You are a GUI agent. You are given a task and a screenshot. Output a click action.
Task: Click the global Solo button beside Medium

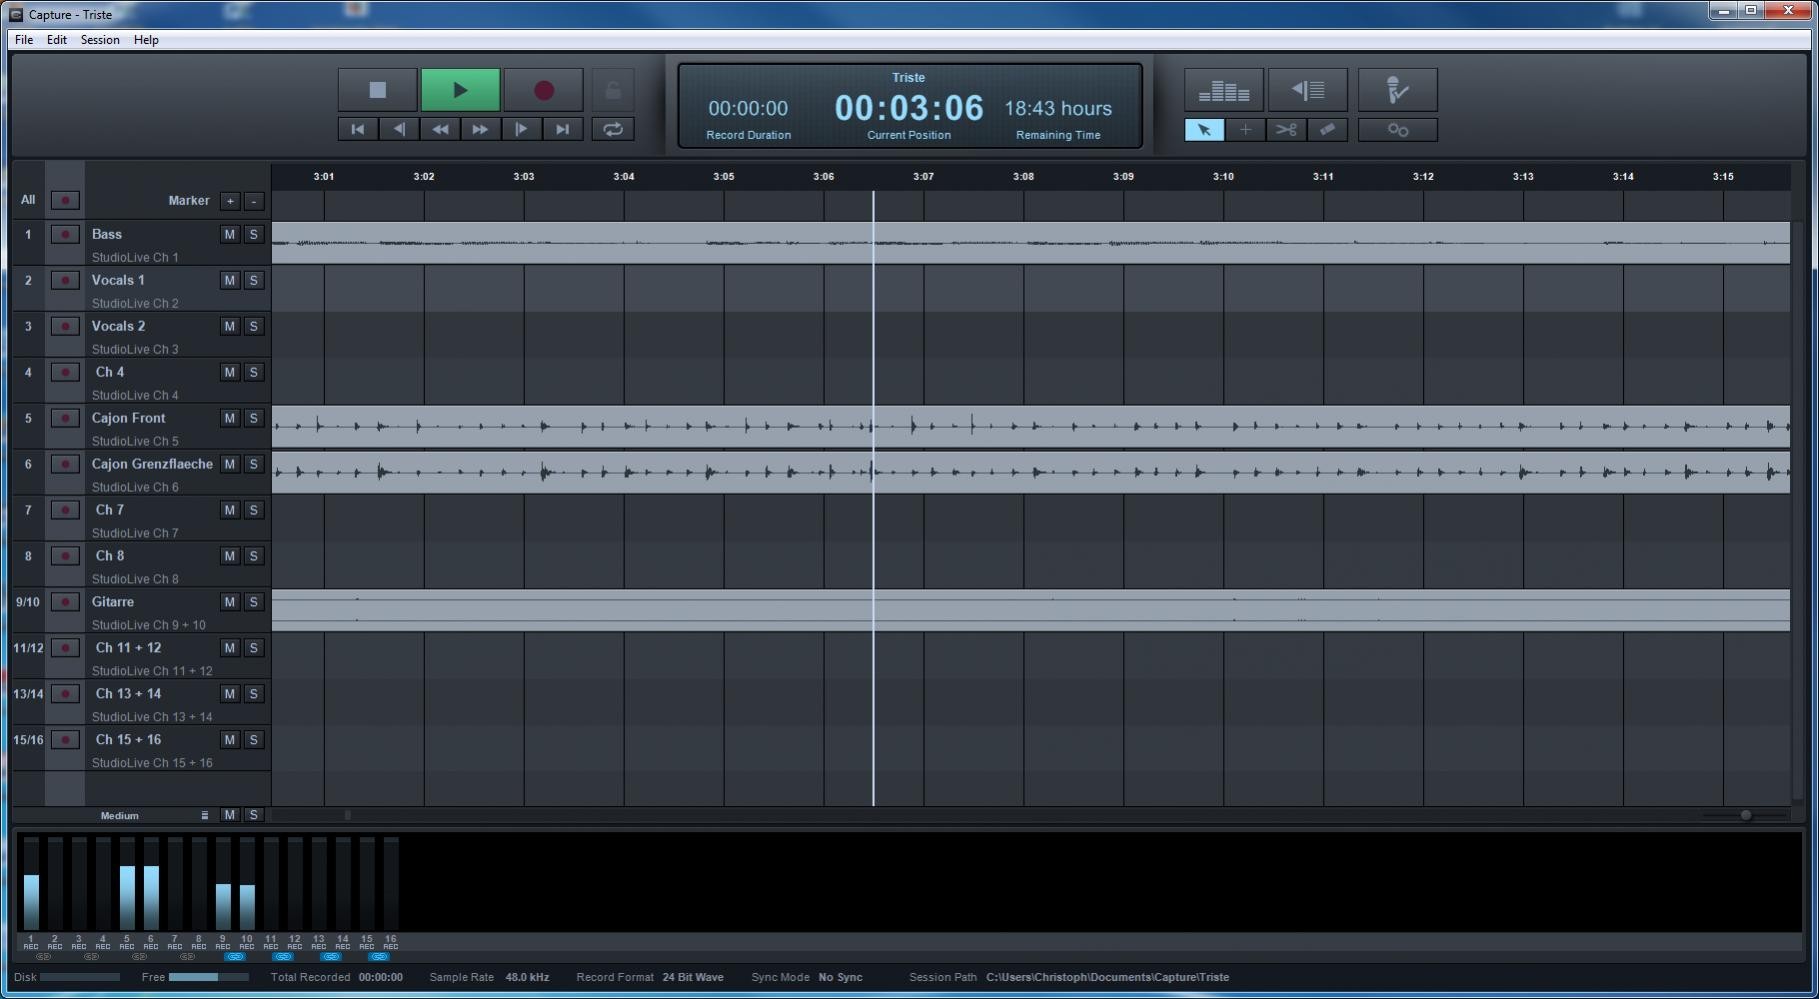(254, 815)
